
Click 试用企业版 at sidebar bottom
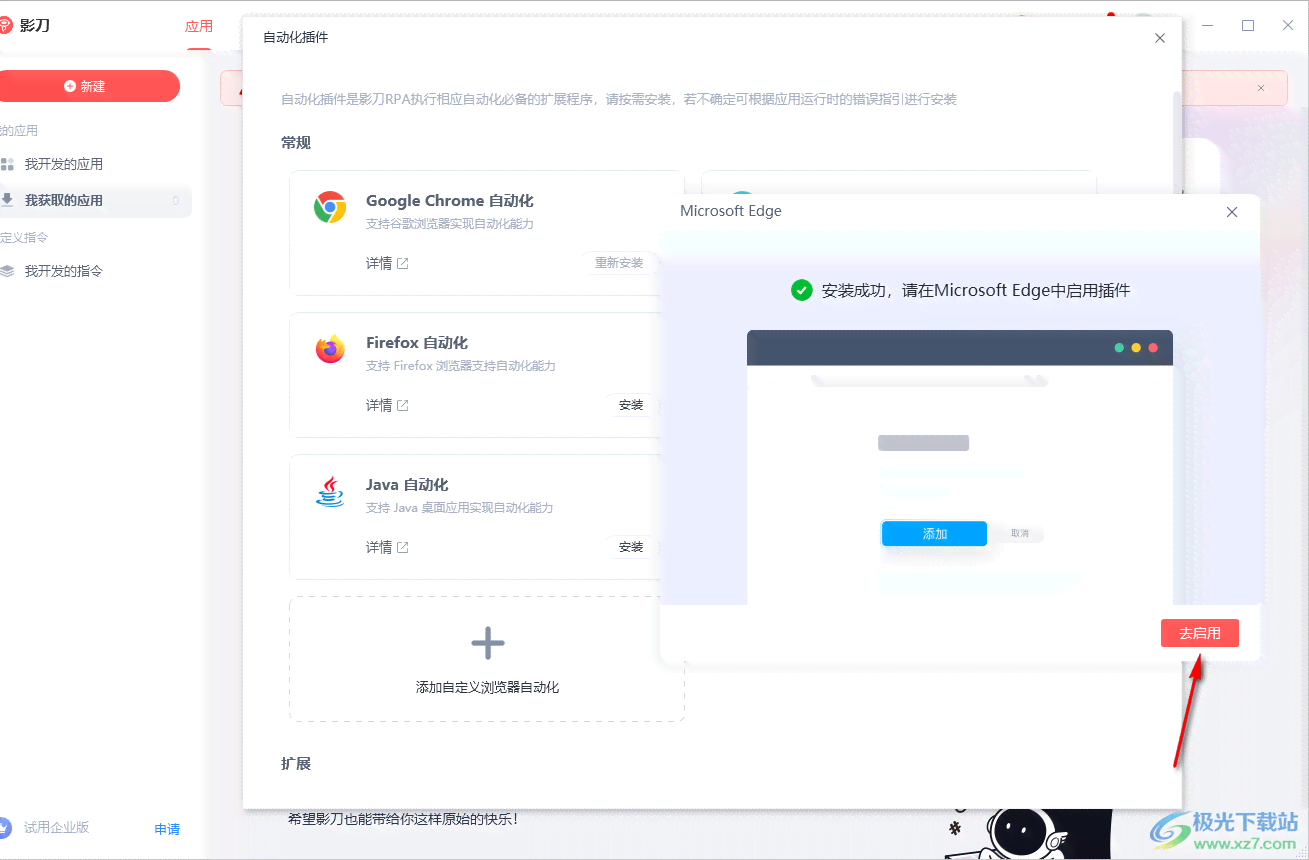57,827
